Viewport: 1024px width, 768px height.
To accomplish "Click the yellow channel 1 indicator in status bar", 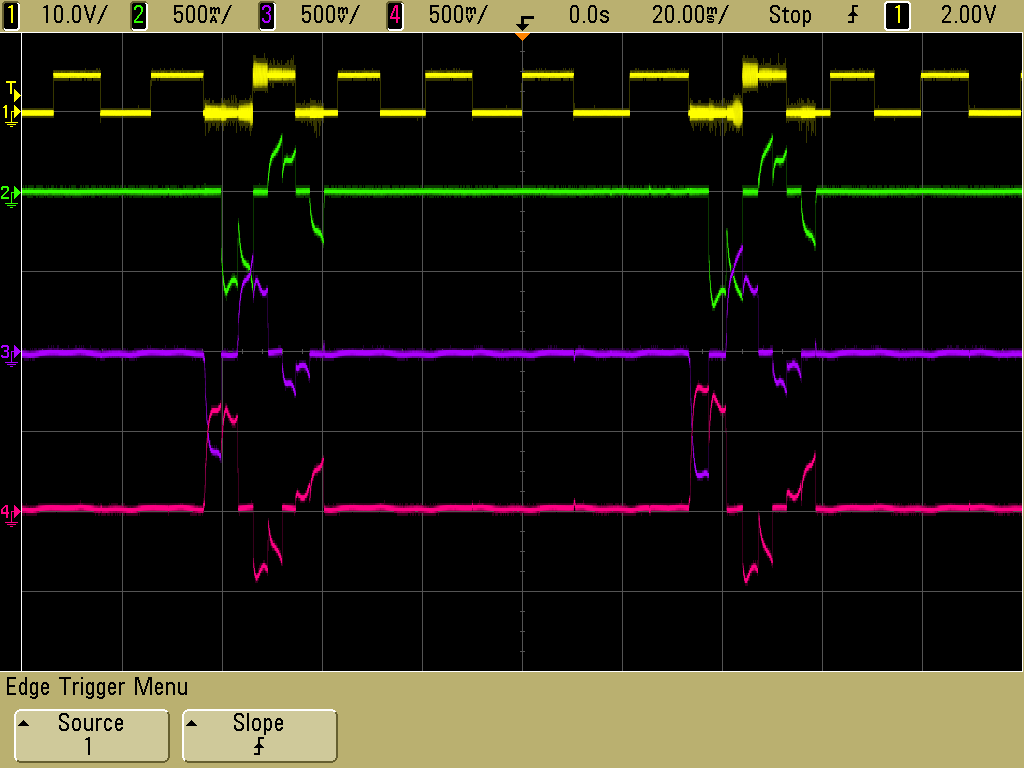I will click(11, 15).
